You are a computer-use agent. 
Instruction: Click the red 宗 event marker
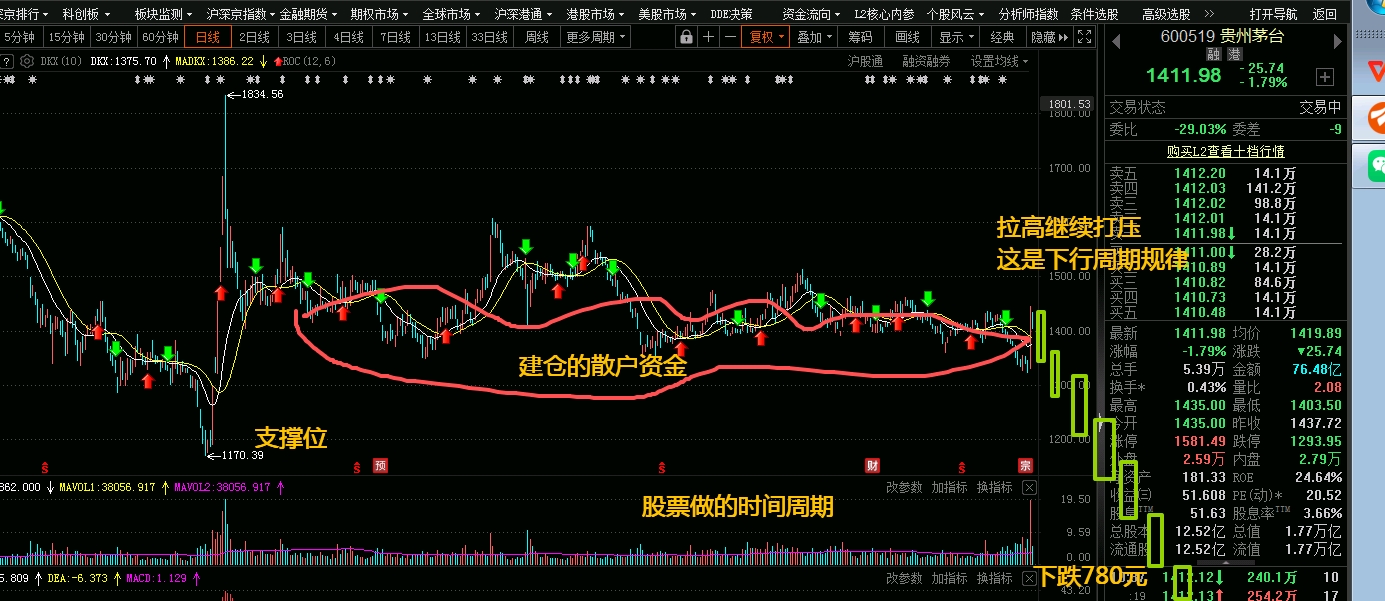coord(1025,466)
